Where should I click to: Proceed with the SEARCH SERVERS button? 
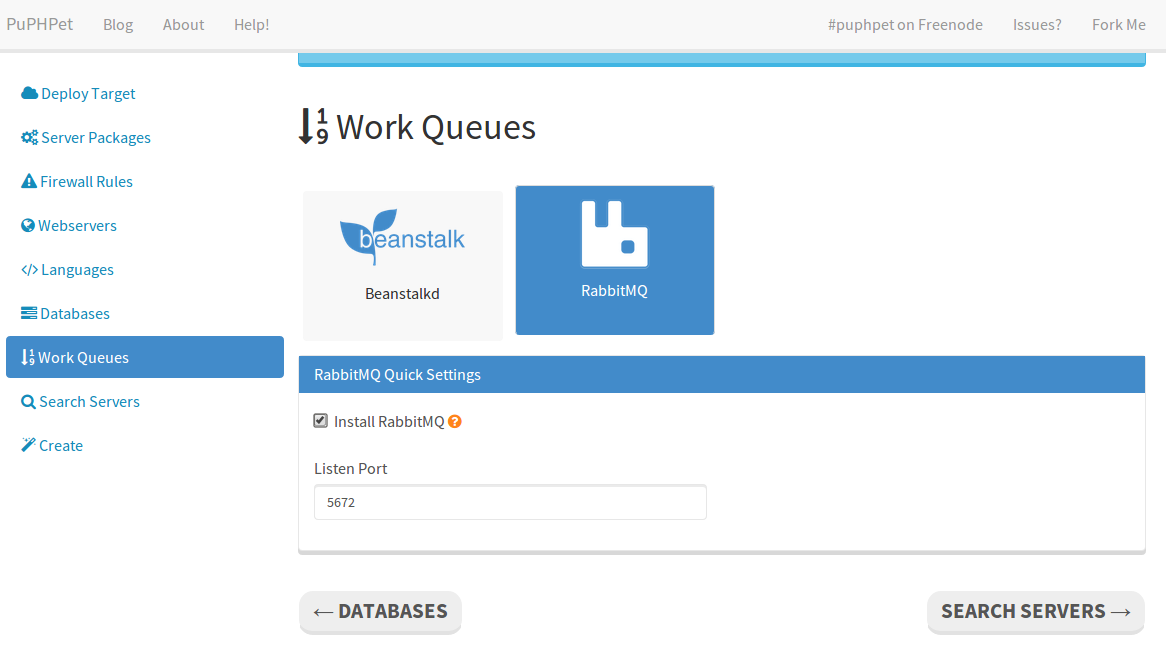tap(1036, 611)
